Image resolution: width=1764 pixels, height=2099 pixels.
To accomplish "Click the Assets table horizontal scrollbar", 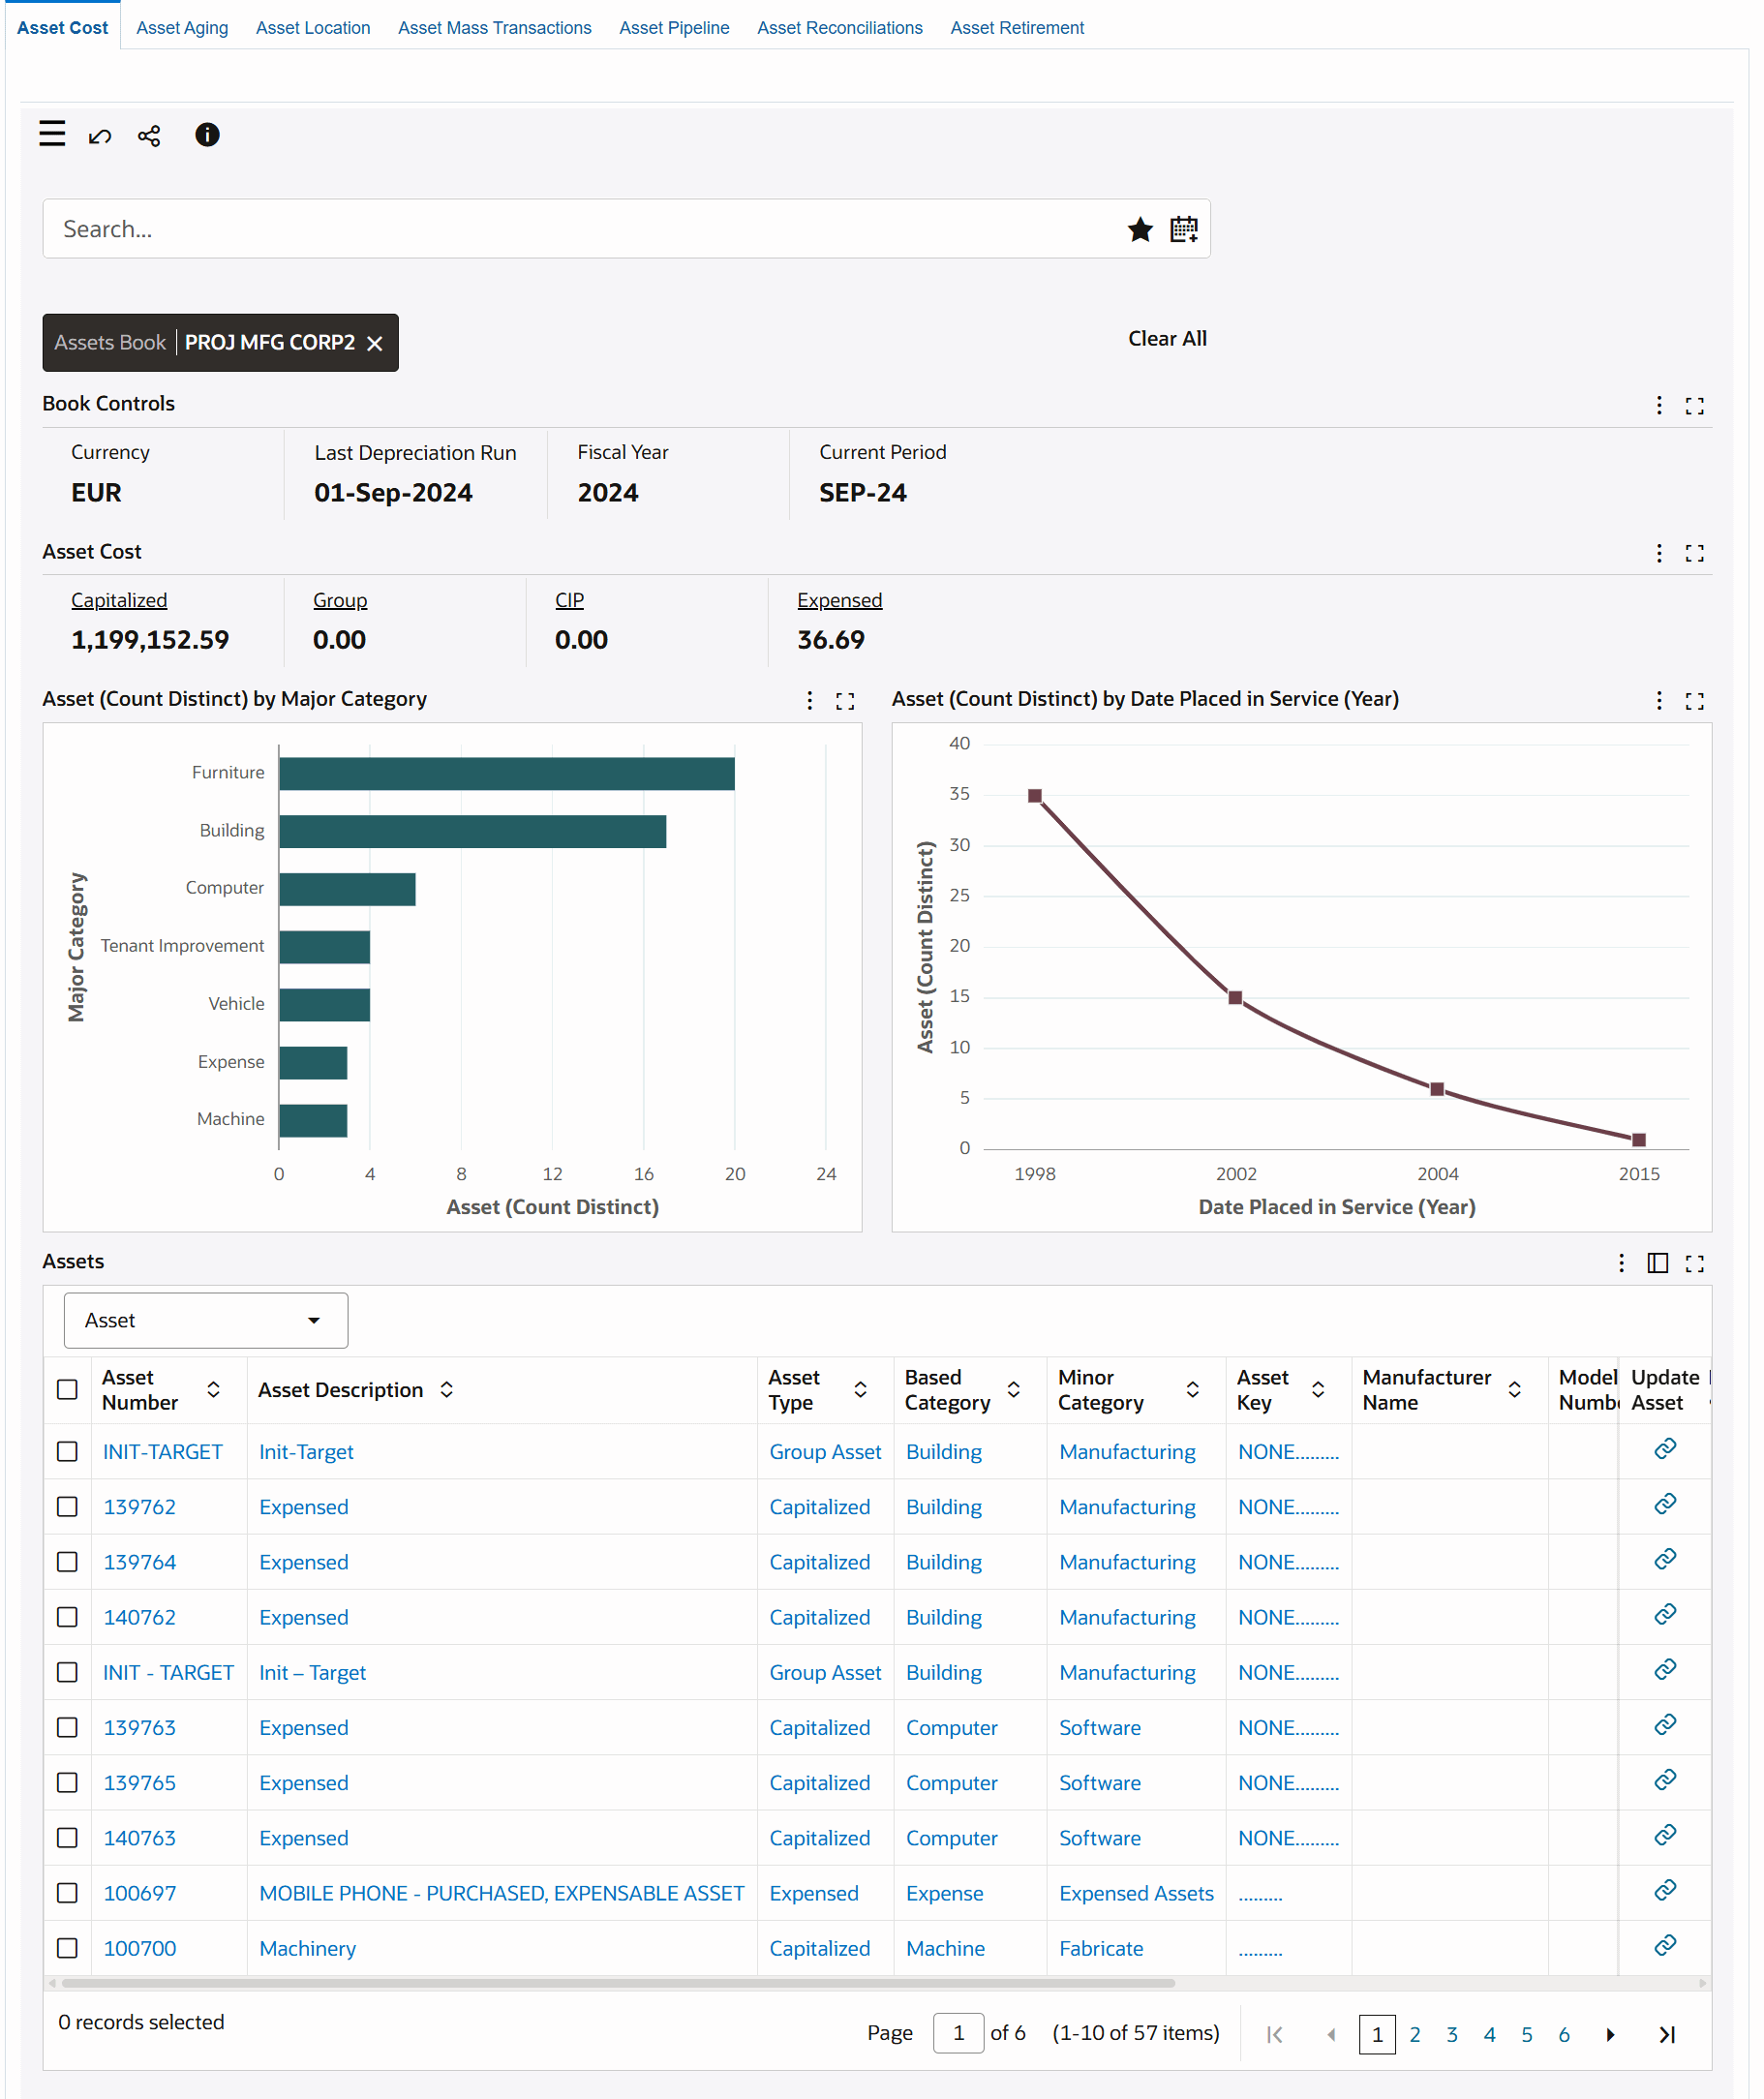I will [x=617, y=1982].
